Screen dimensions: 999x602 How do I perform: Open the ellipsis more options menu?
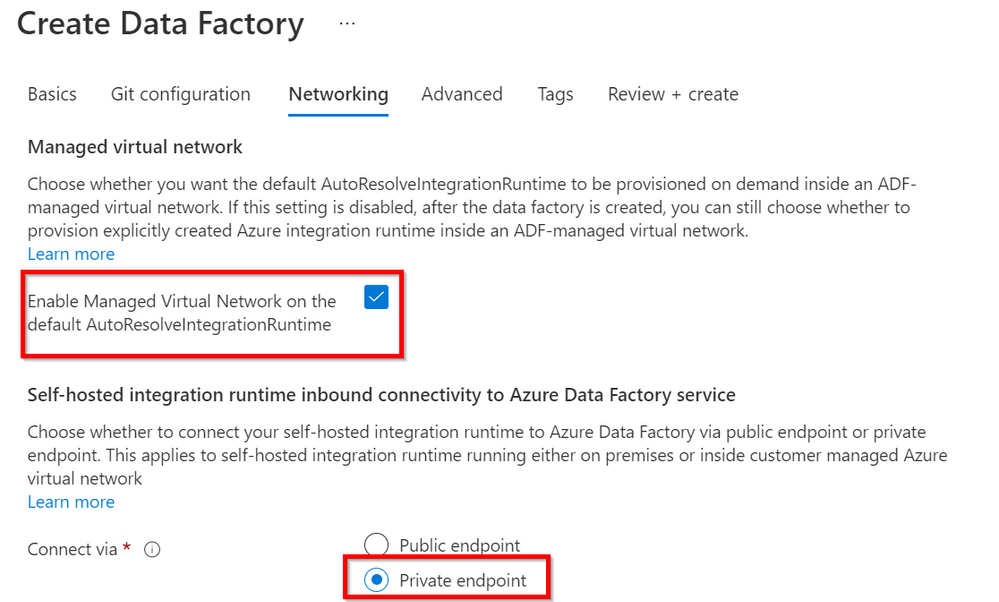pyautogui.click(x=347, y=24)
